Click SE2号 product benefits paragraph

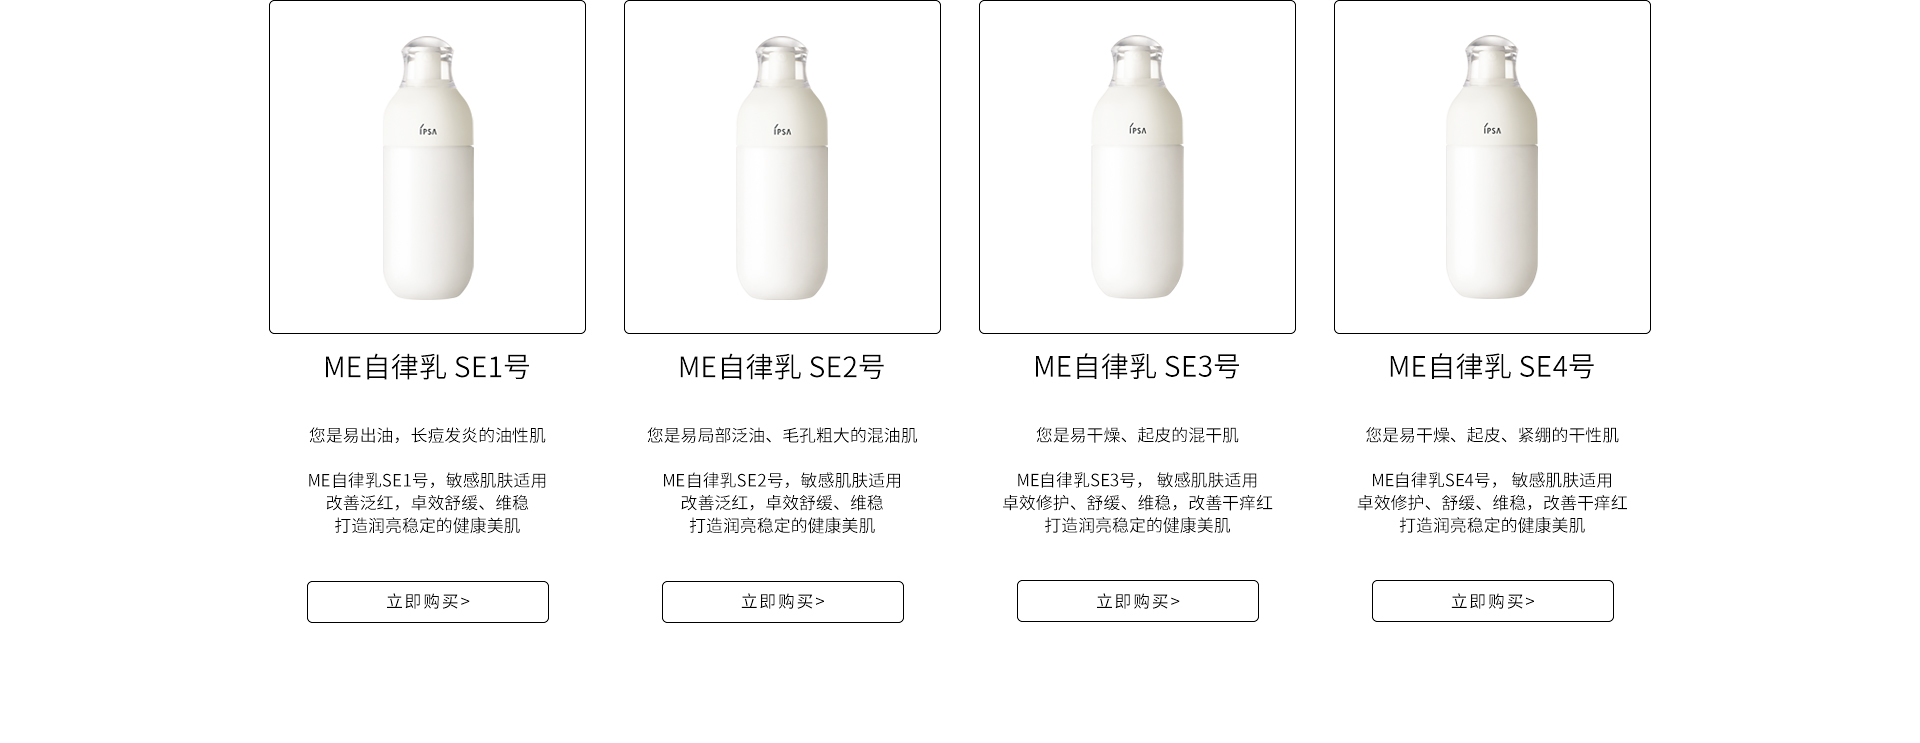(x=782, y=503)
